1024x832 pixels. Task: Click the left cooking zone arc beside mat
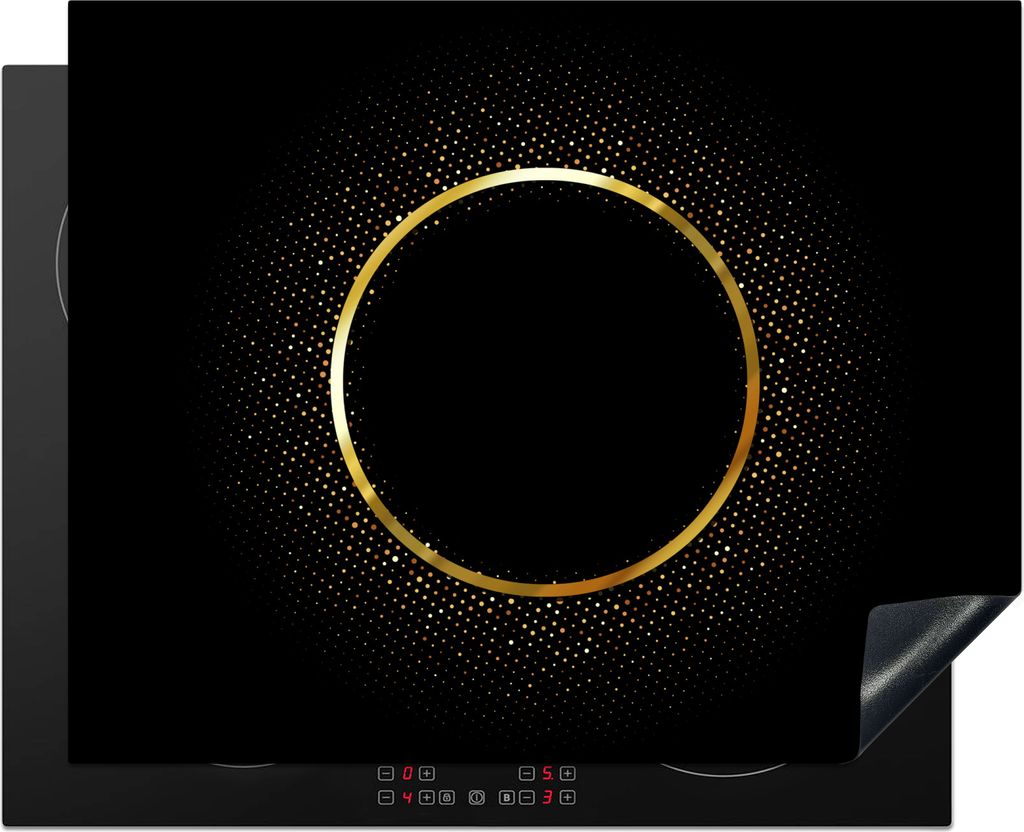tap(61, 260)
